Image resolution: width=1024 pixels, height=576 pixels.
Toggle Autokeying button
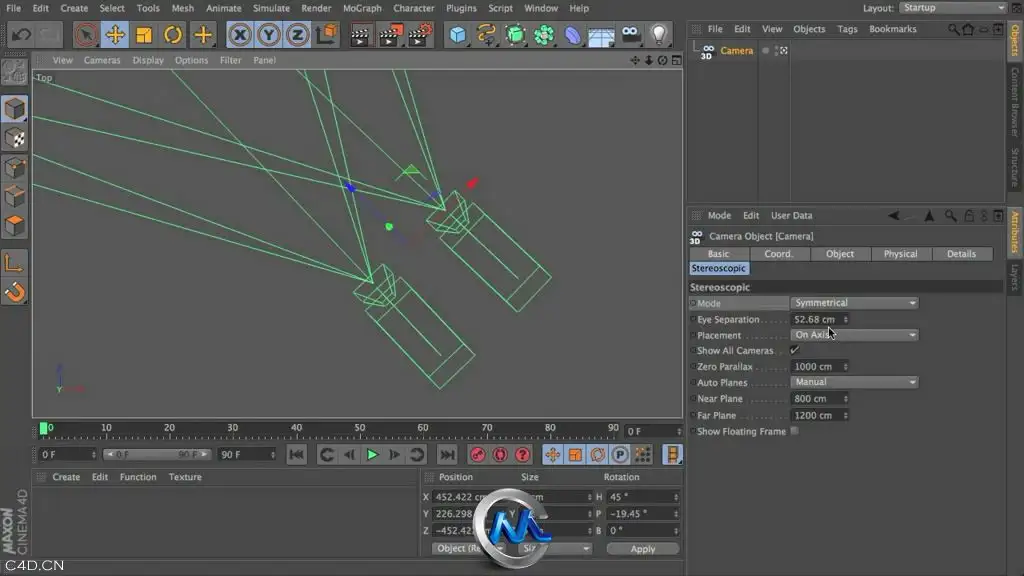pos(500,455)
